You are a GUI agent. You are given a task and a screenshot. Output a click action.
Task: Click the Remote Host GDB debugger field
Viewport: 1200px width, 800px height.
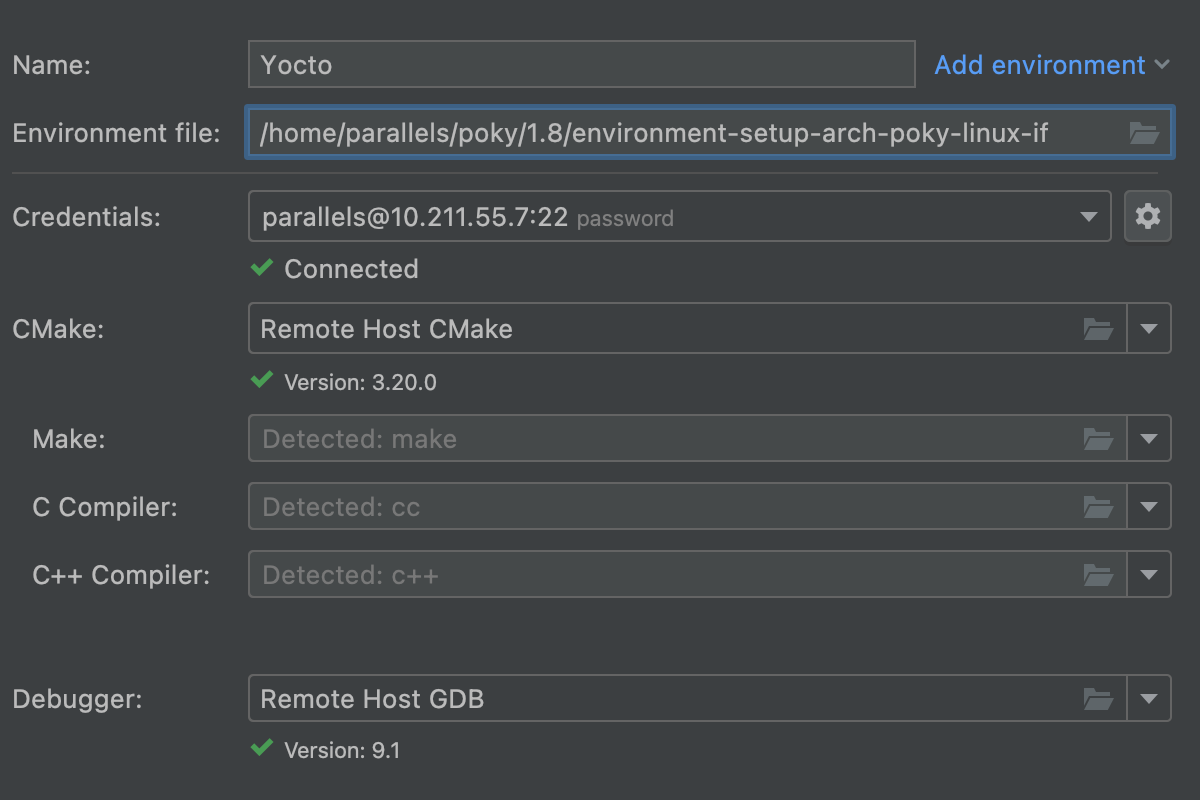click(x=660, y=699)
